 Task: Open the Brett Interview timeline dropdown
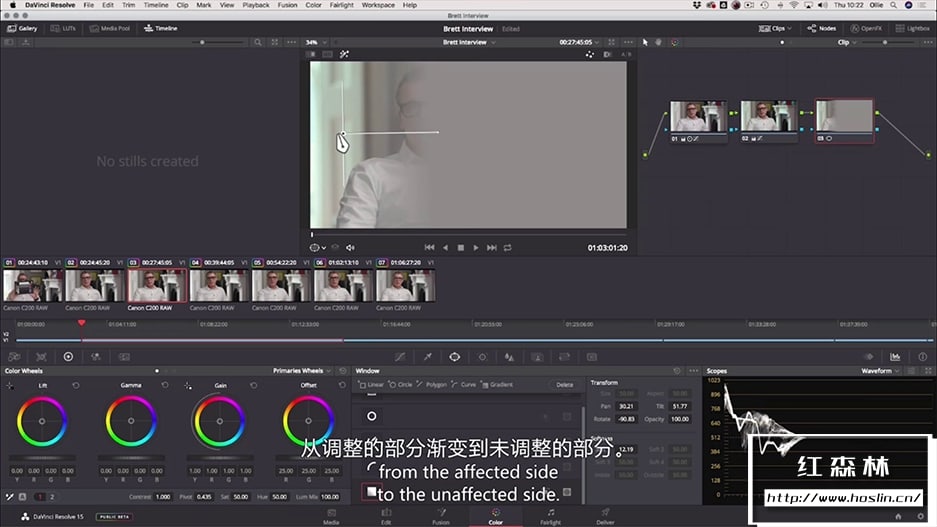point(469,42)
